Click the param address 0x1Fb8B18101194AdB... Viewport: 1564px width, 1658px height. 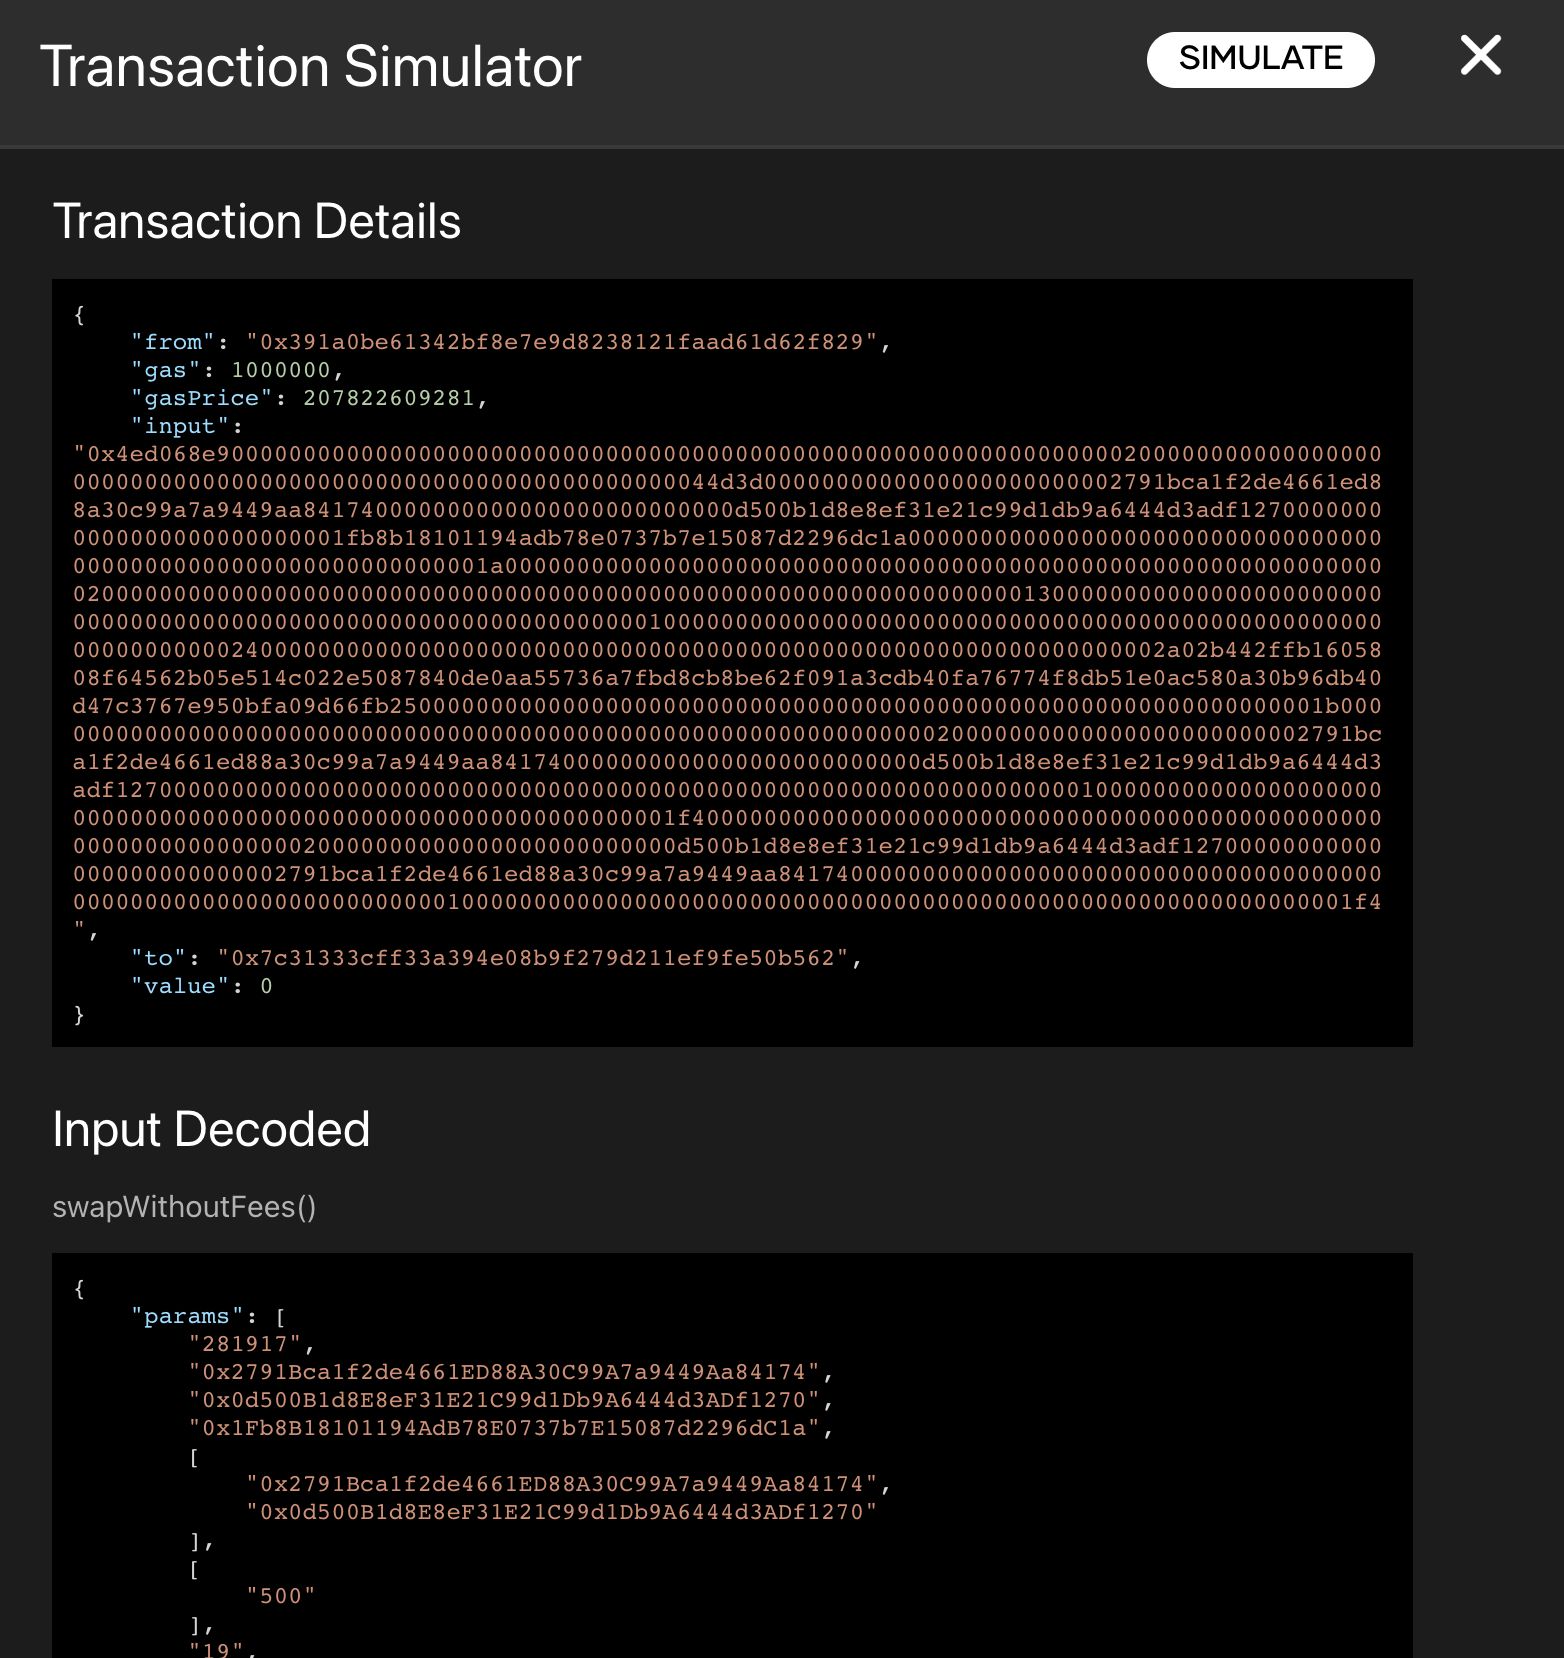(505, 1428)
